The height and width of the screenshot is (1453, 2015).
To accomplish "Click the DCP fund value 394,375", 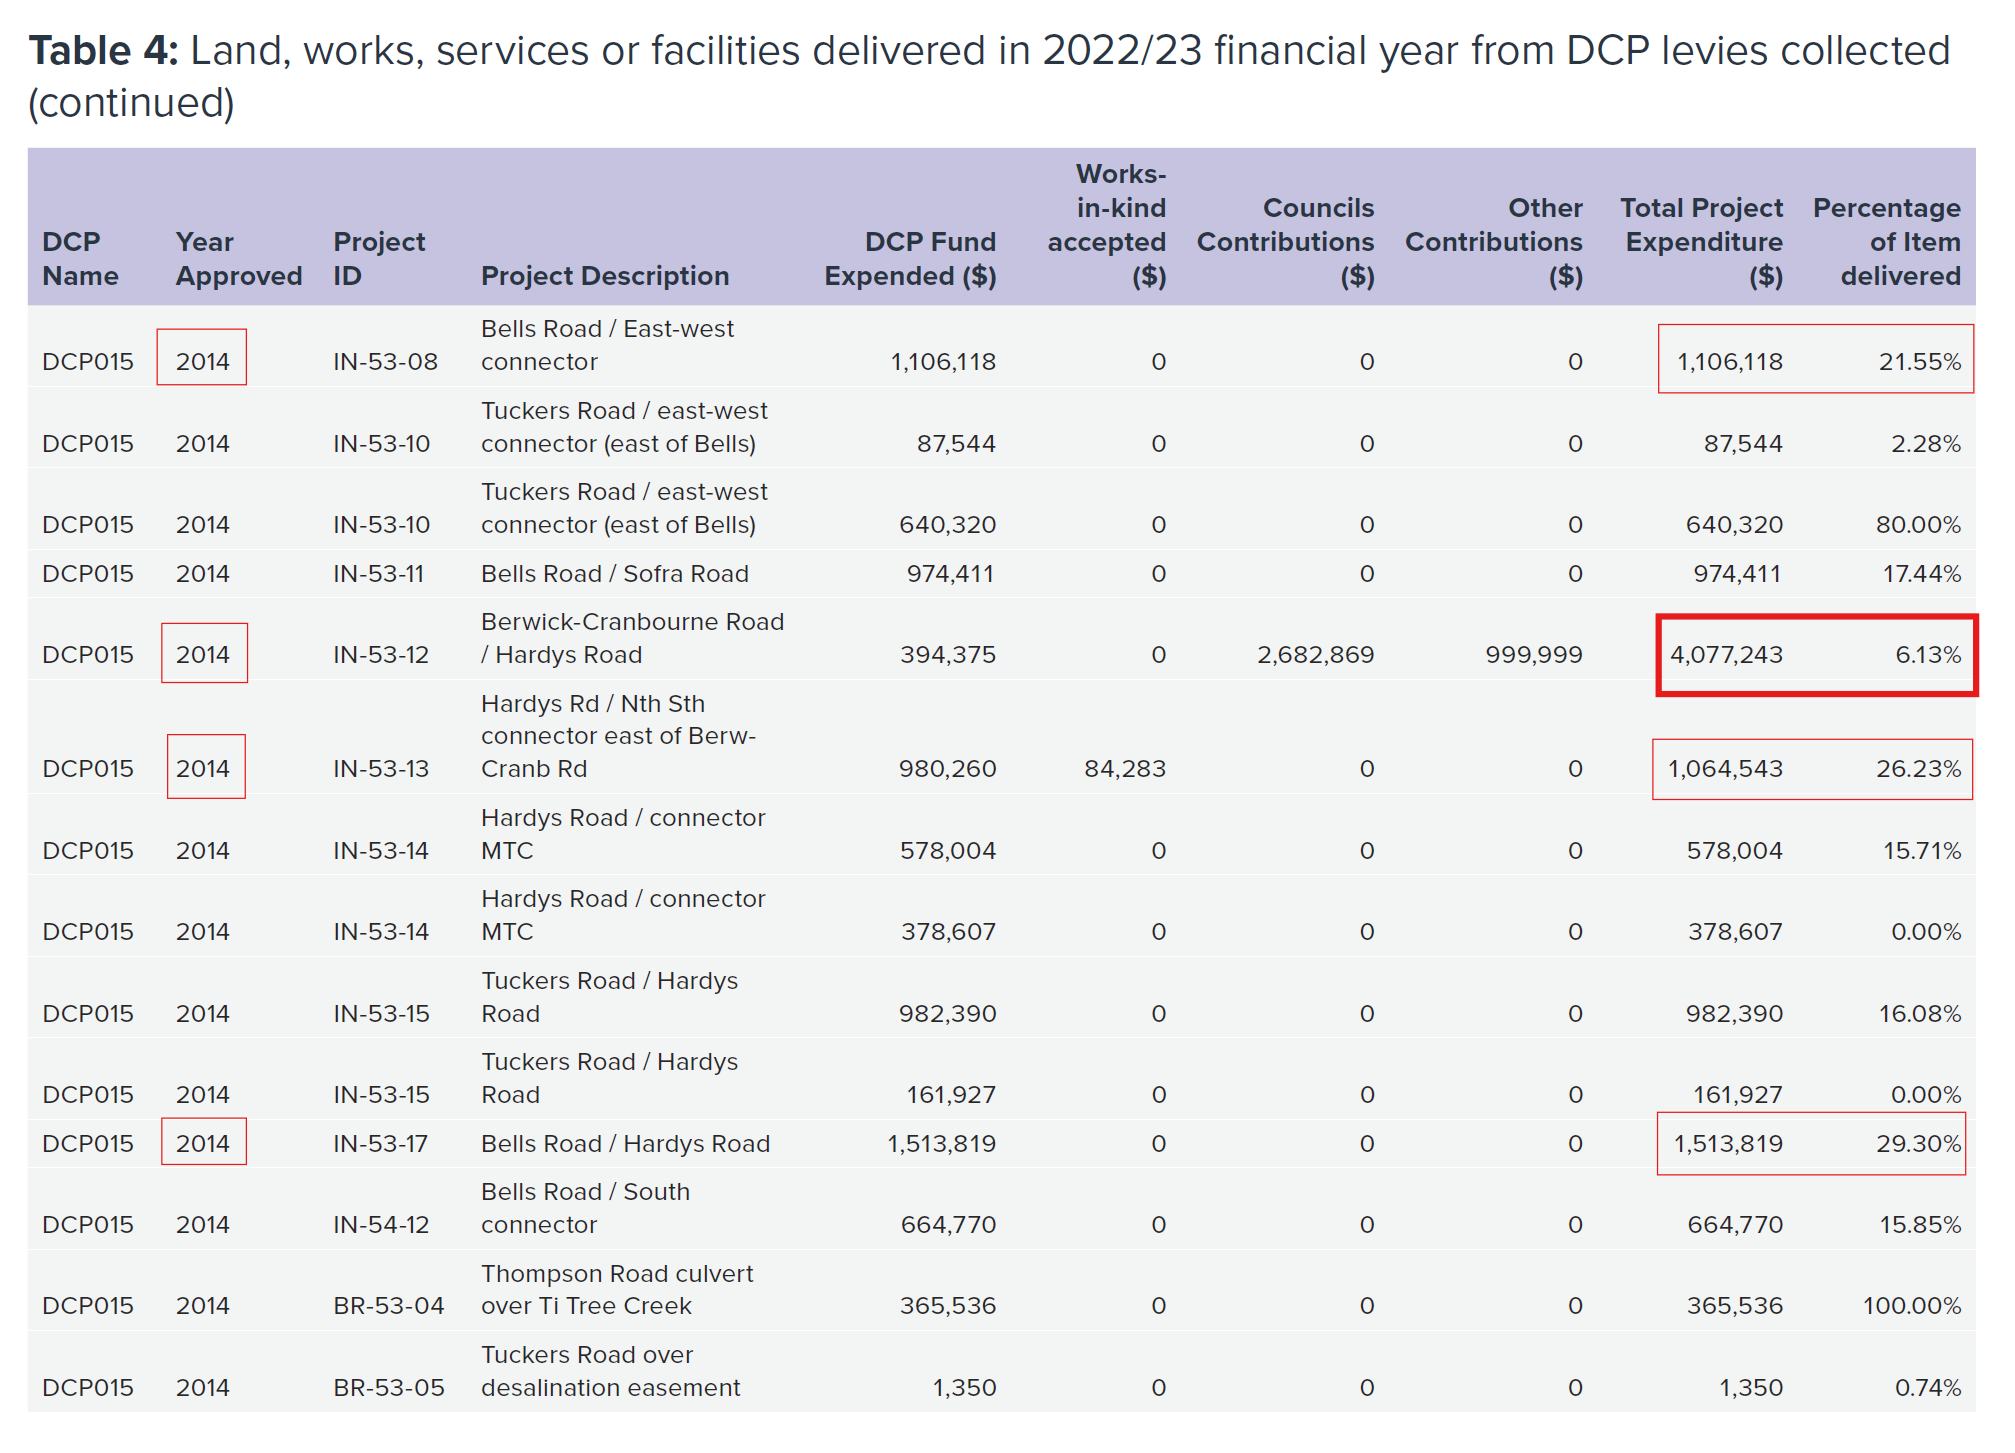I will click(x=948, y=655).
